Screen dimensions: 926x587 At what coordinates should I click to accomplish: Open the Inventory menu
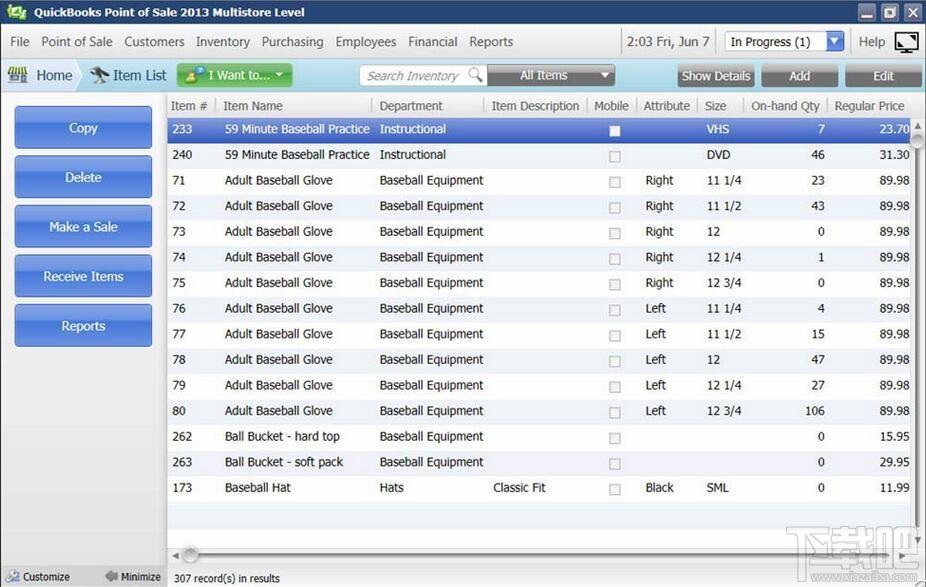223,41
